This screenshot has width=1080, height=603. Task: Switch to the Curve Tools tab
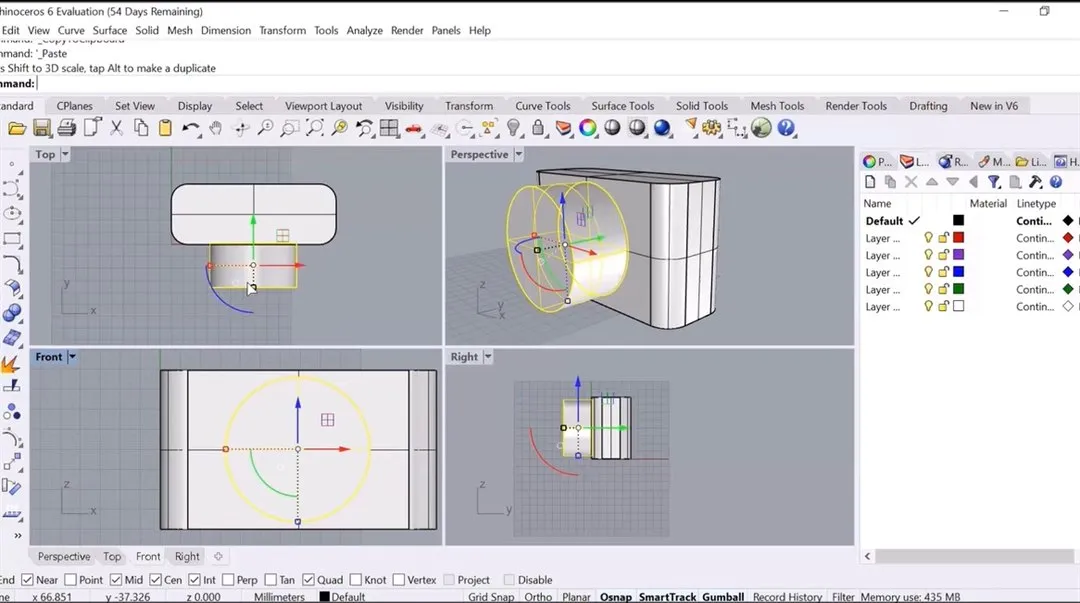tap(543, 105)
